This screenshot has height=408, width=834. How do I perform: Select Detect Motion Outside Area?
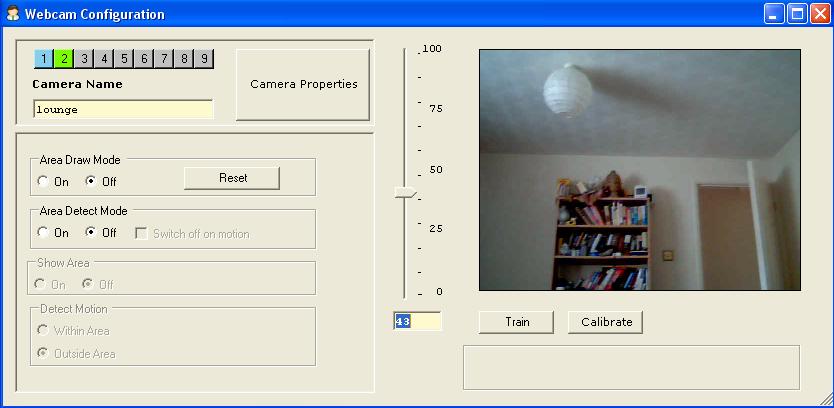[x=43, y=353]
